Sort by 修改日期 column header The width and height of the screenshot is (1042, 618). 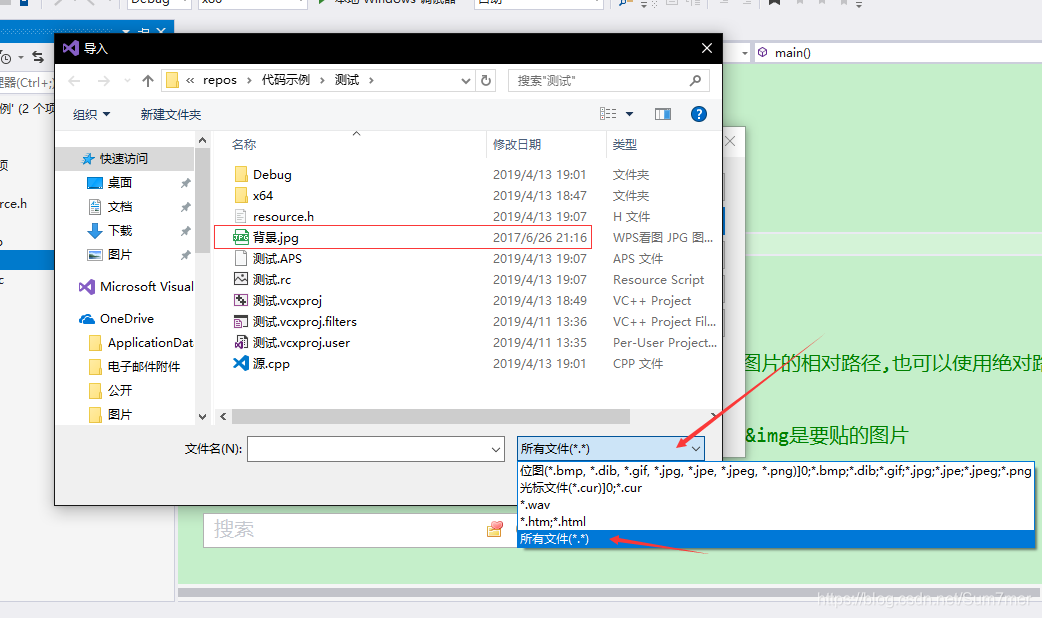[x=516, y=144]
